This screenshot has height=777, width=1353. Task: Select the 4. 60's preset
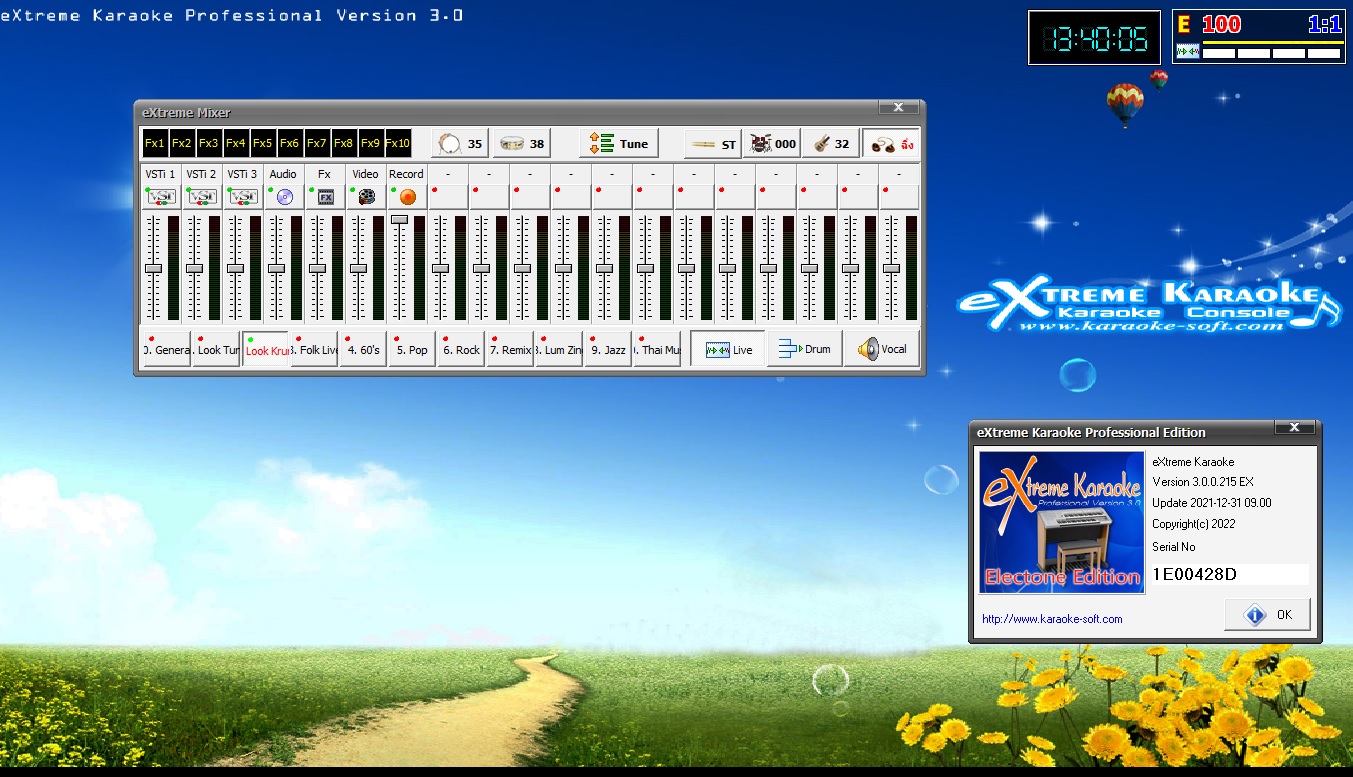364,349
